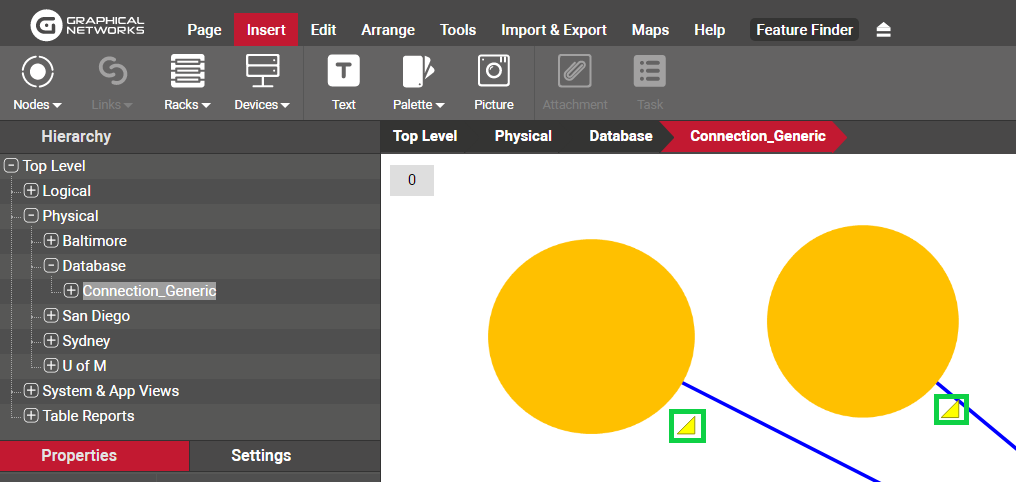Click yellow triangle marker near left circle

point(686,426)
